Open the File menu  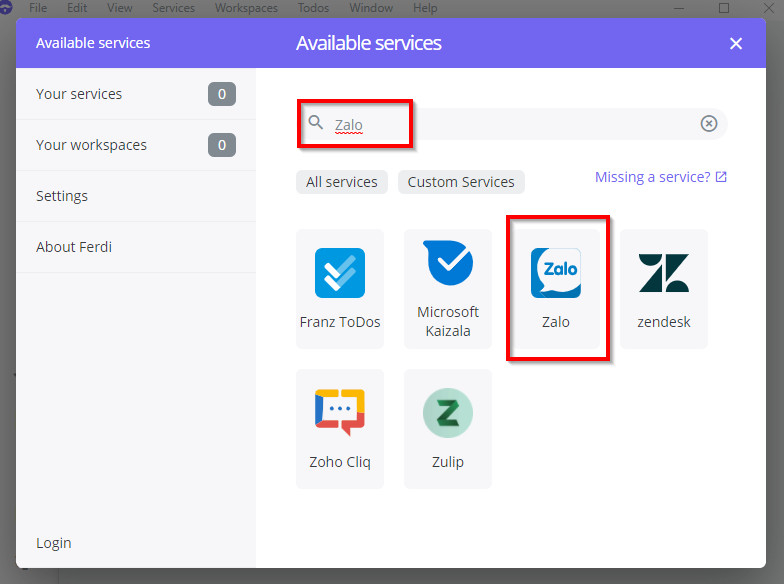[x=38, y=8]
